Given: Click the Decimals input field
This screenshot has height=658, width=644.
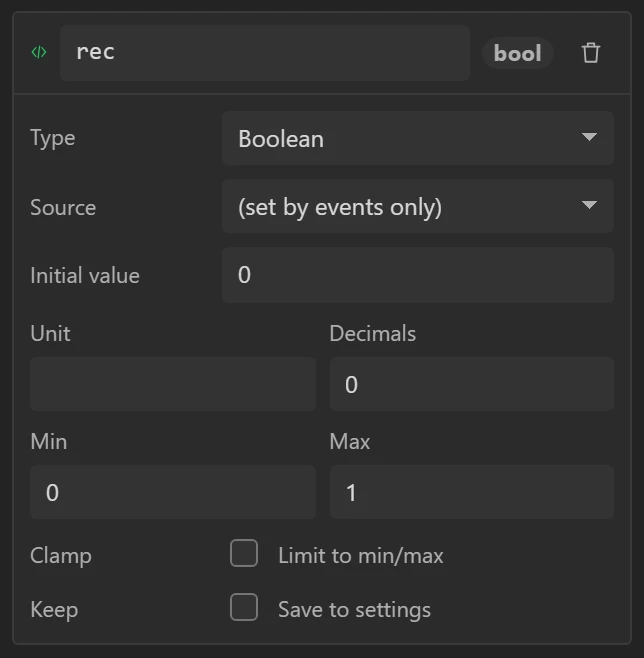Looking at the screenshot, I should tap(472, 384).
